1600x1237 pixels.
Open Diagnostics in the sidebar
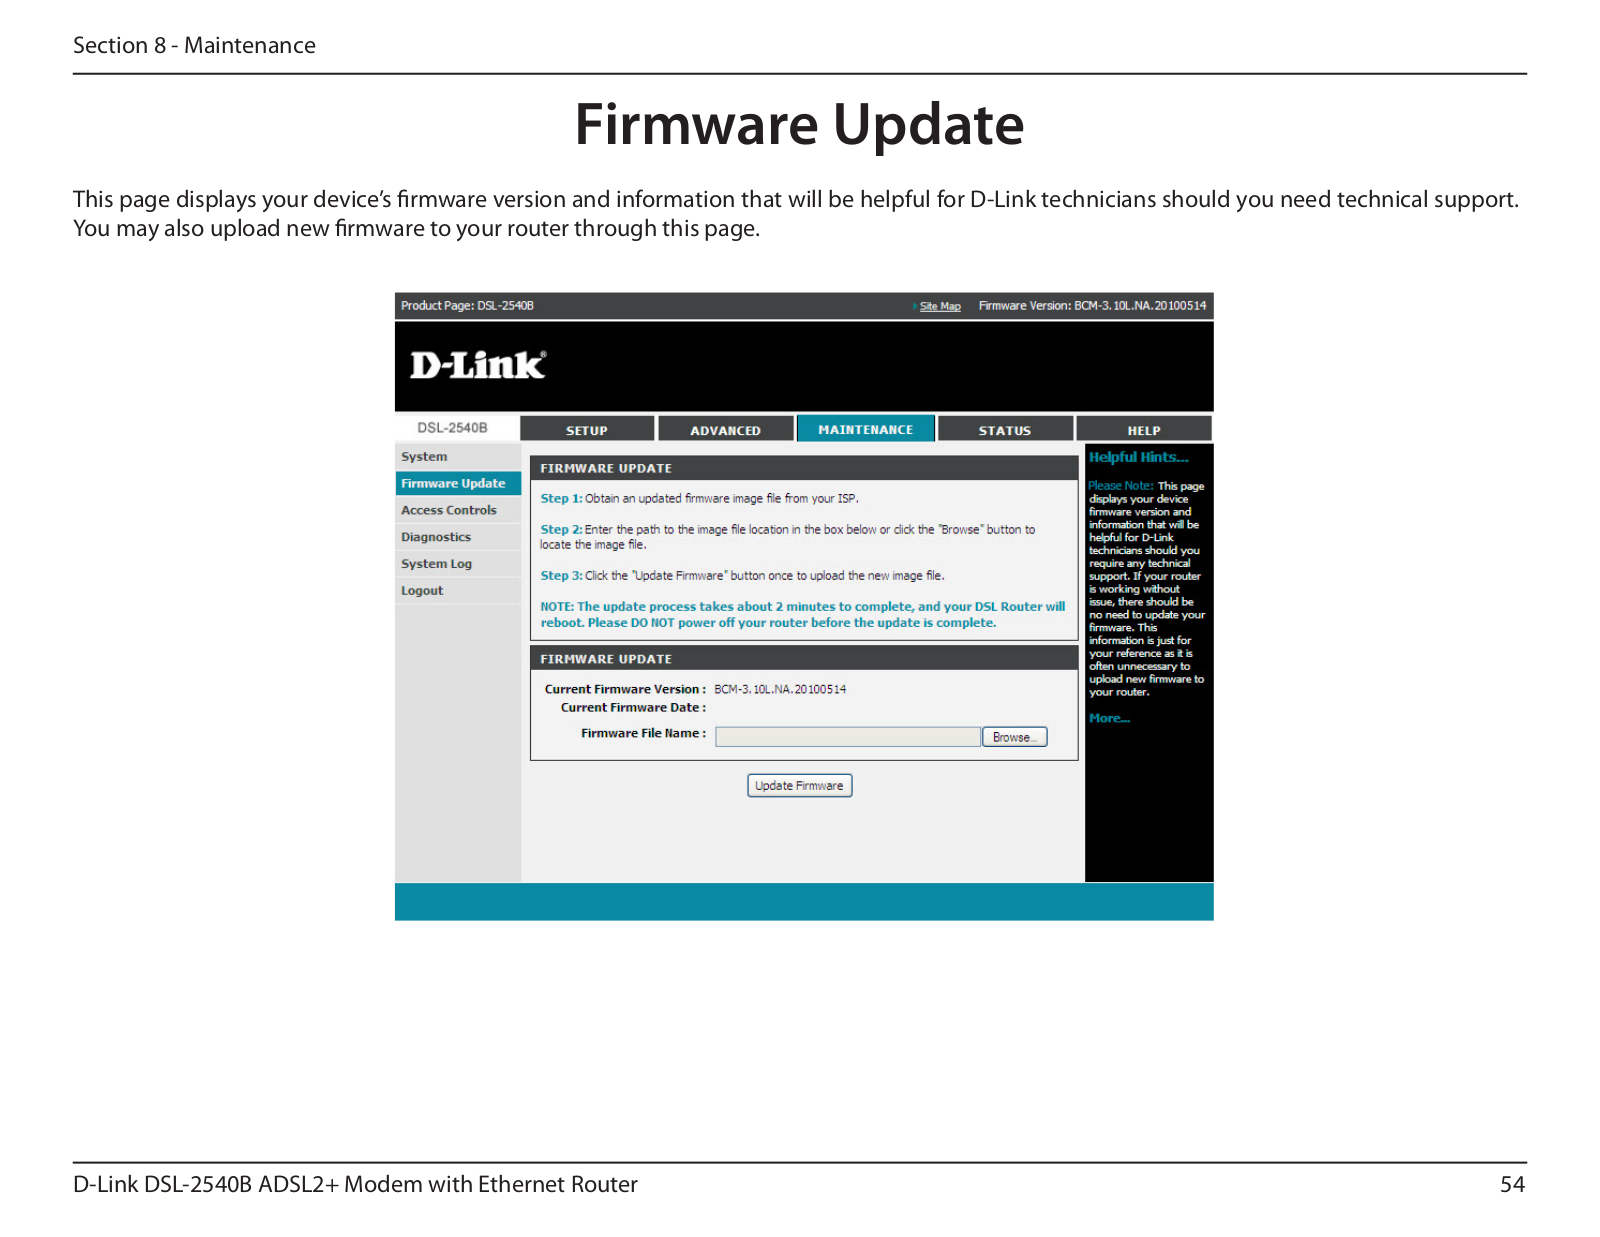coord(458,537)
